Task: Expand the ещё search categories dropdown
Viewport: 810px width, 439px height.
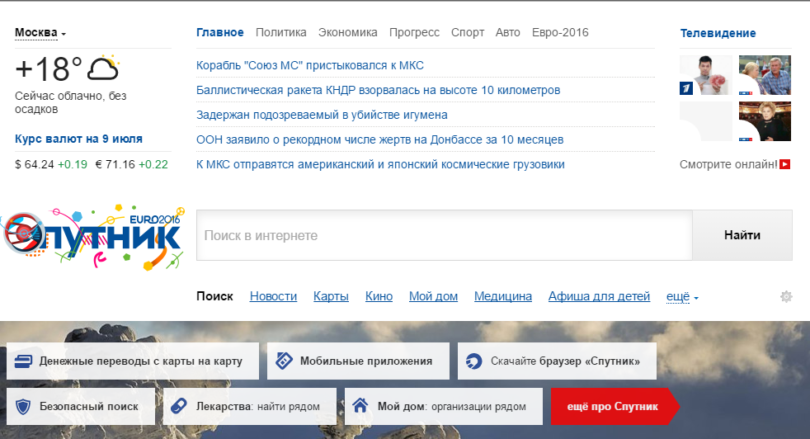Action: pyautogui.click(x=682, y=296)
